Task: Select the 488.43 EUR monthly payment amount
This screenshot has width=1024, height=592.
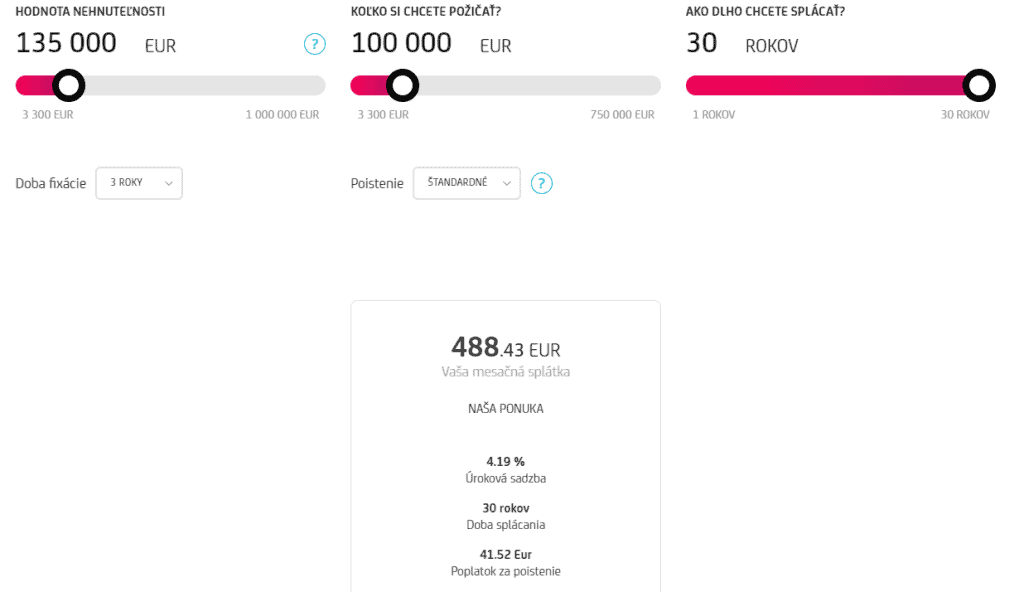Action: [505, 348]
